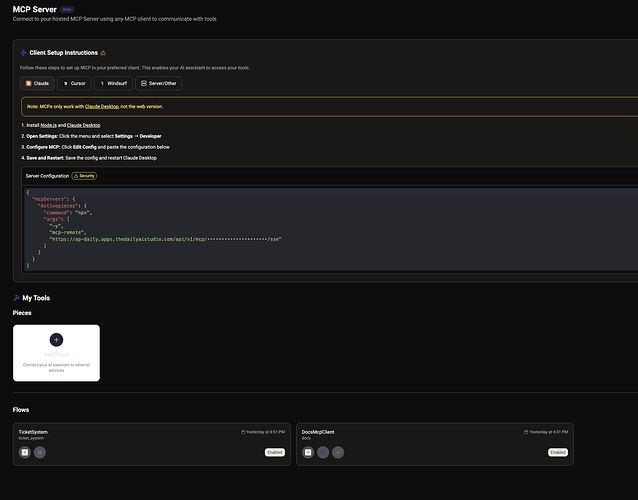Click the "command": "npx" config line
The width and height of the screenshot is (638, 500).
[68, 213]
